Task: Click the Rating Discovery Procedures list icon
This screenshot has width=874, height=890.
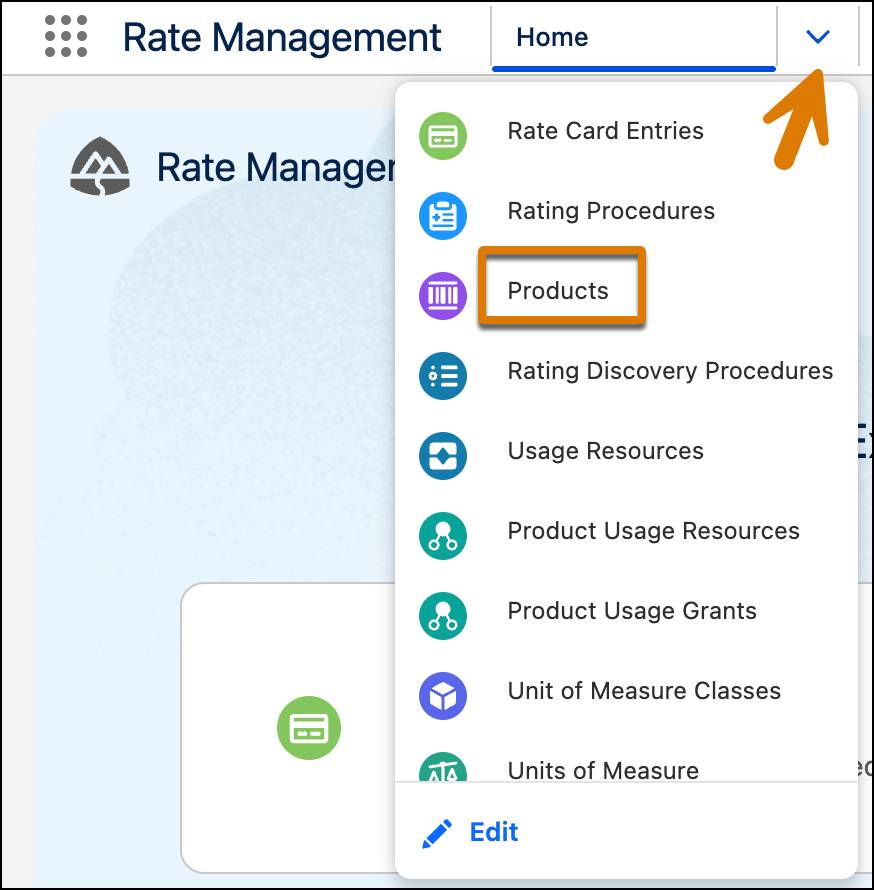Action: pos(443,376)
